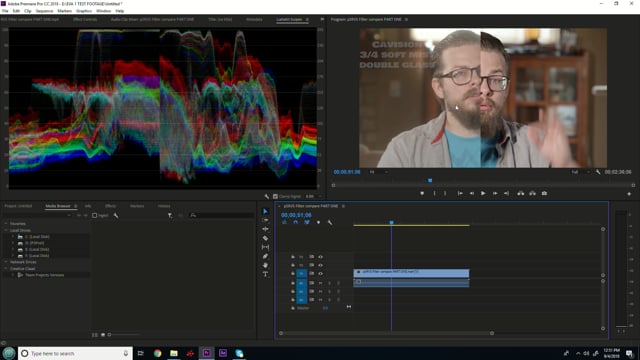640x360 pixels.
Task: Click the Extract button in Program monitor
Action: 533,193
